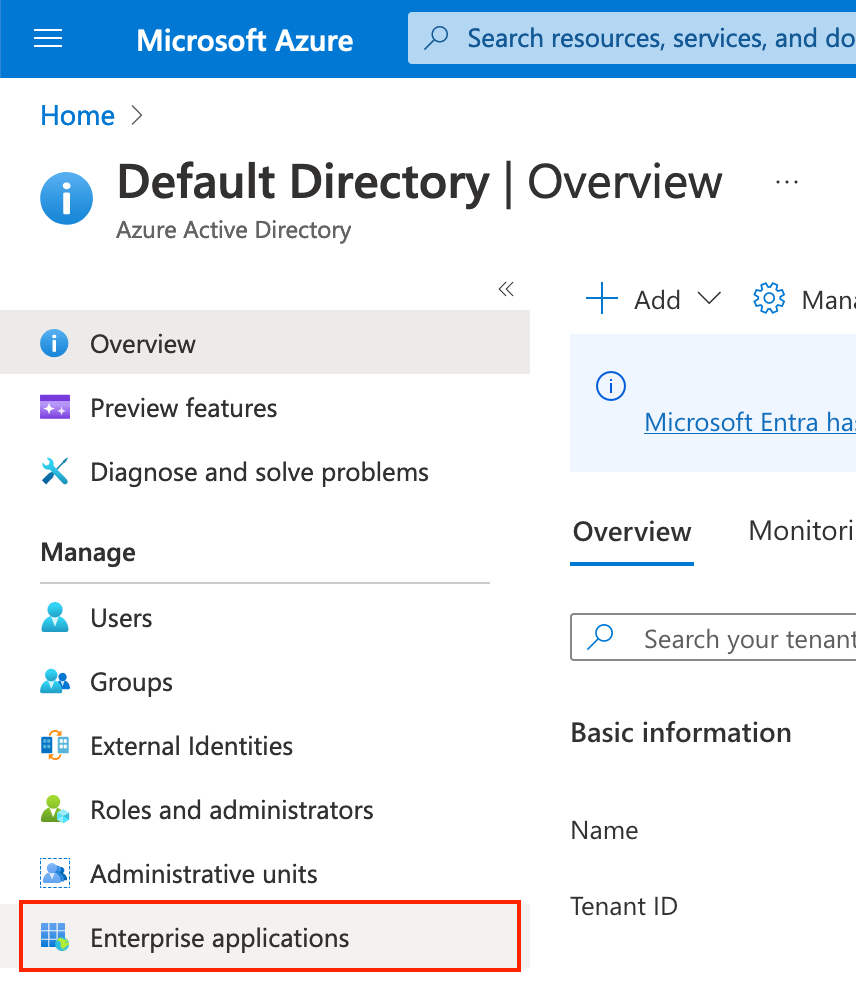Screen dimensions: 856x982
Task: Switch to the Monitoring tab
Action: point(802,531)
